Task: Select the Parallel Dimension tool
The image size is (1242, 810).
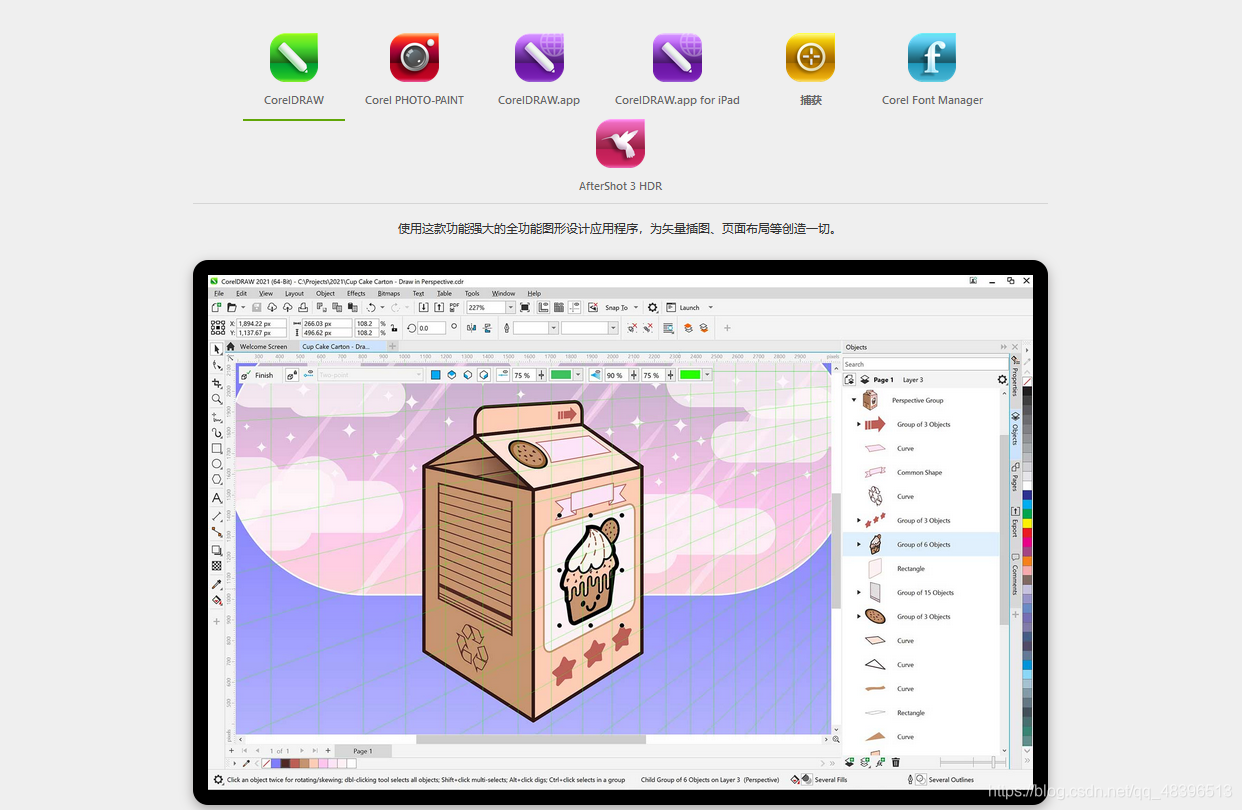Action: (216, 516)
